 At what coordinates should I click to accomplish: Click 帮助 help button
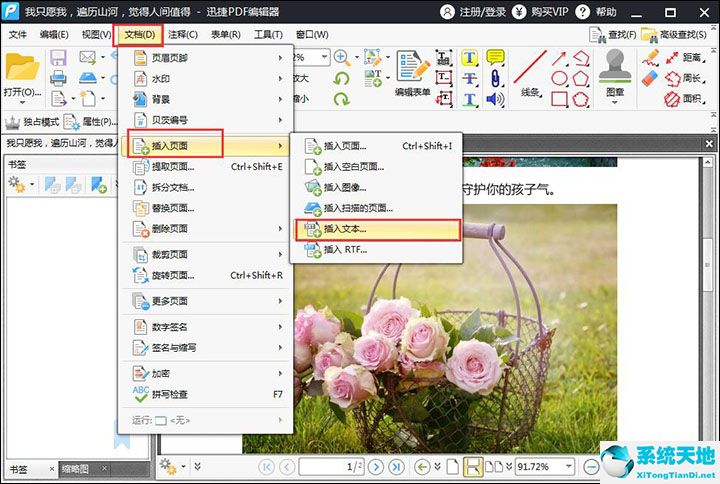pos(596,12)
